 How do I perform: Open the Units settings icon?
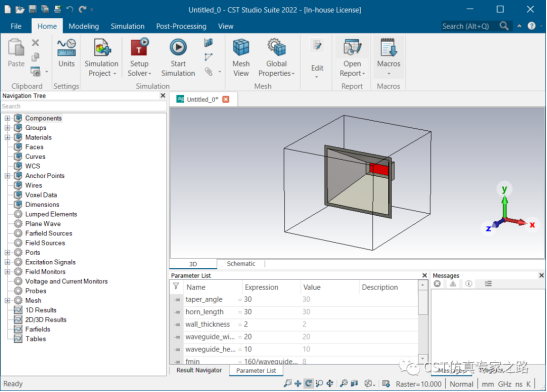(x=66, y=48)
